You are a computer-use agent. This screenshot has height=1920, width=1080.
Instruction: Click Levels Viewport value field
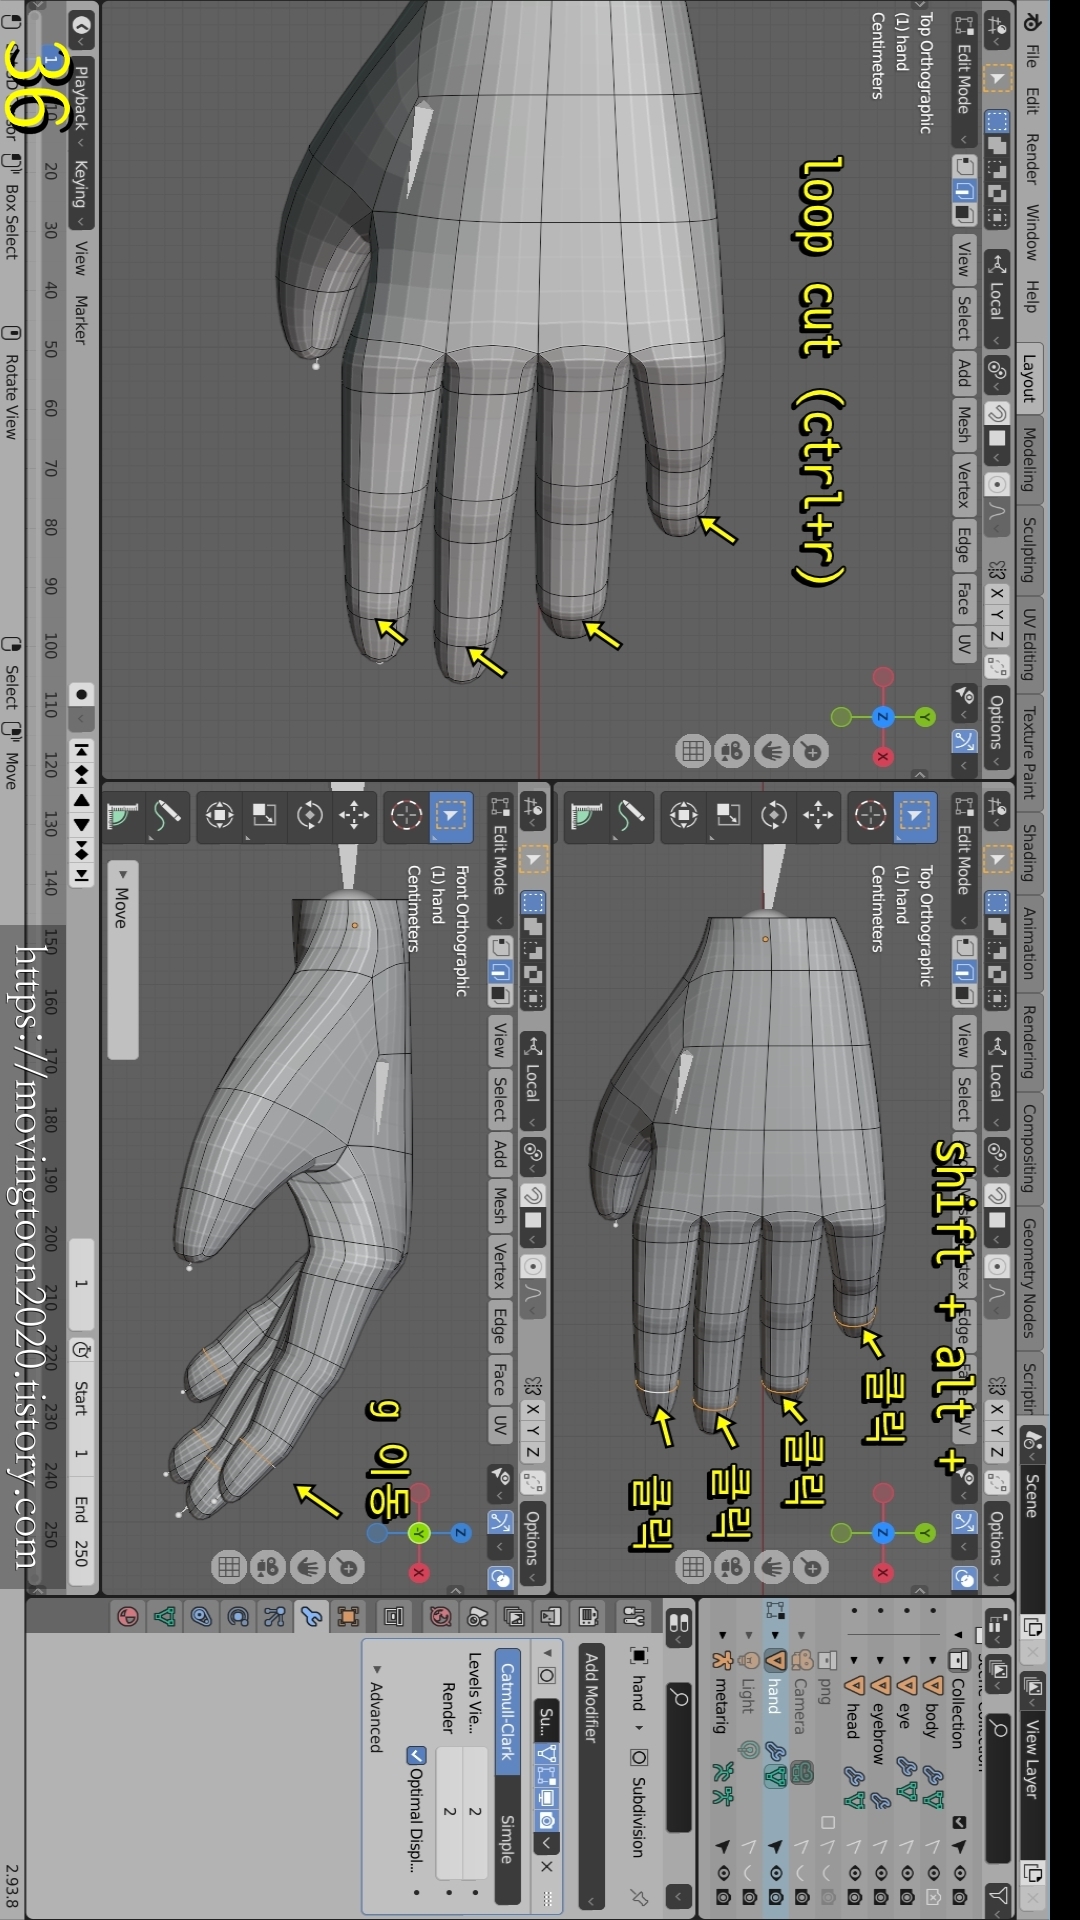point(475,1811)
